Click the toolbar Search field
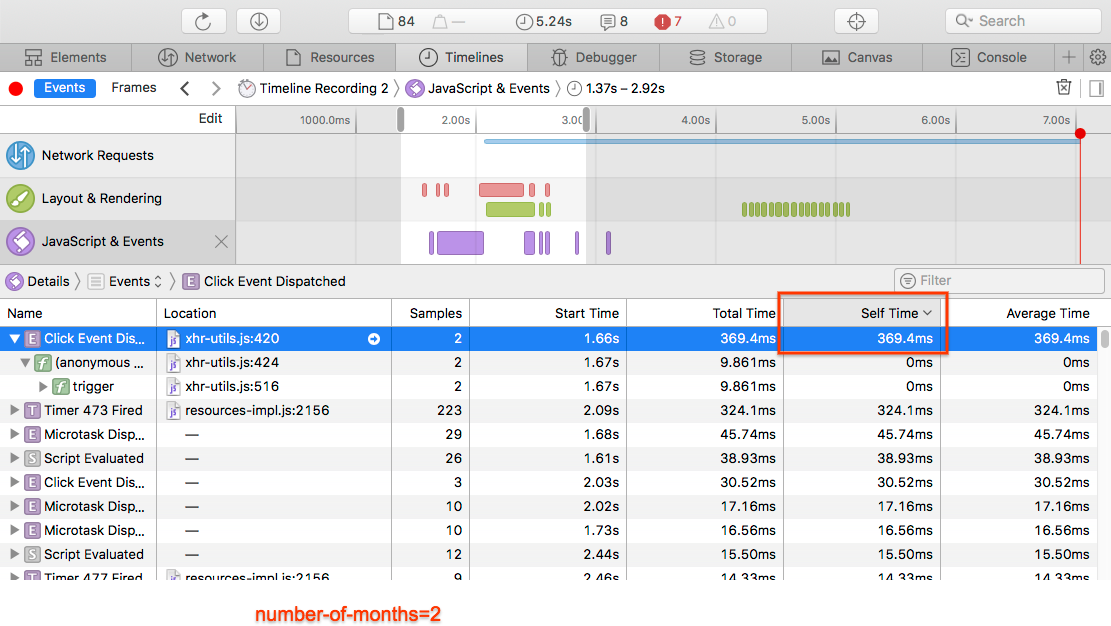 pos(1023,21)
